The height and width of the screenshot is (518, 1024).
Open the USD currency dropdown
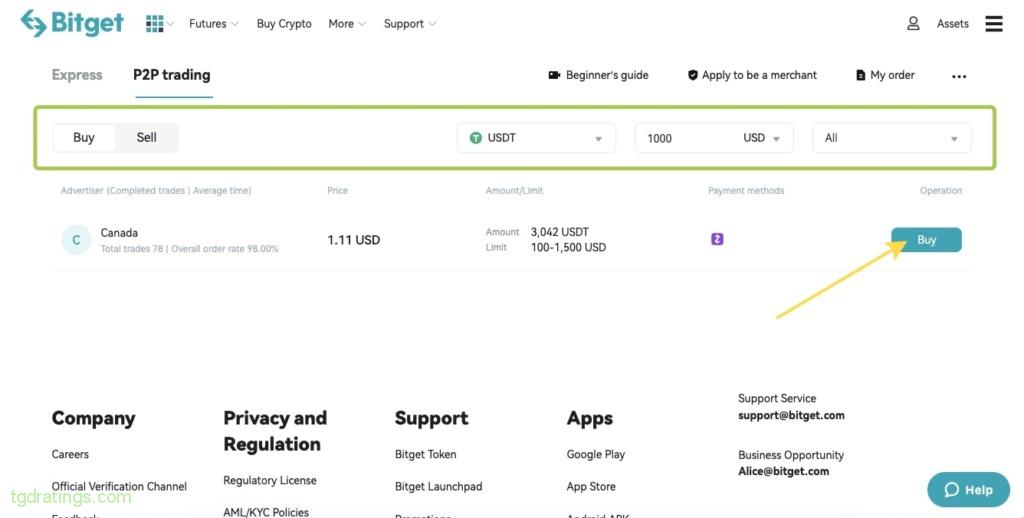(761, 138)
